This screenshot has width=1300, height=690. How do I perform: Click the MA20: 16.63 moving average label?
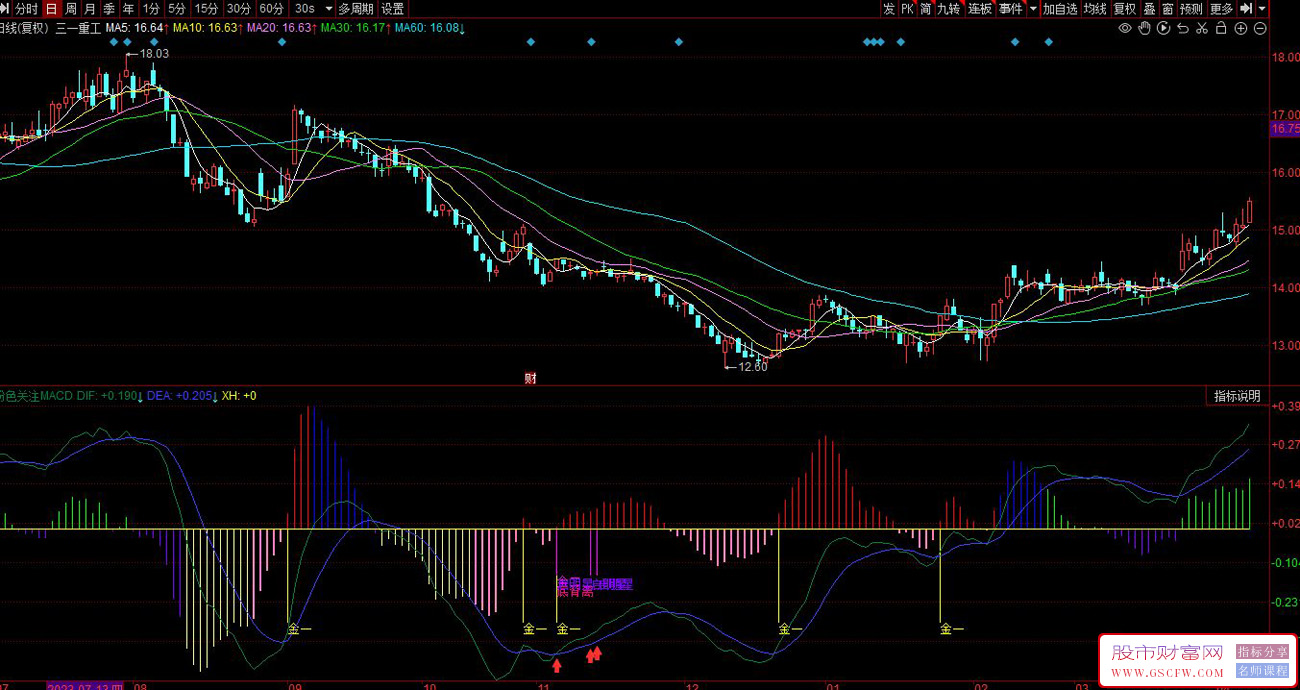281,28
